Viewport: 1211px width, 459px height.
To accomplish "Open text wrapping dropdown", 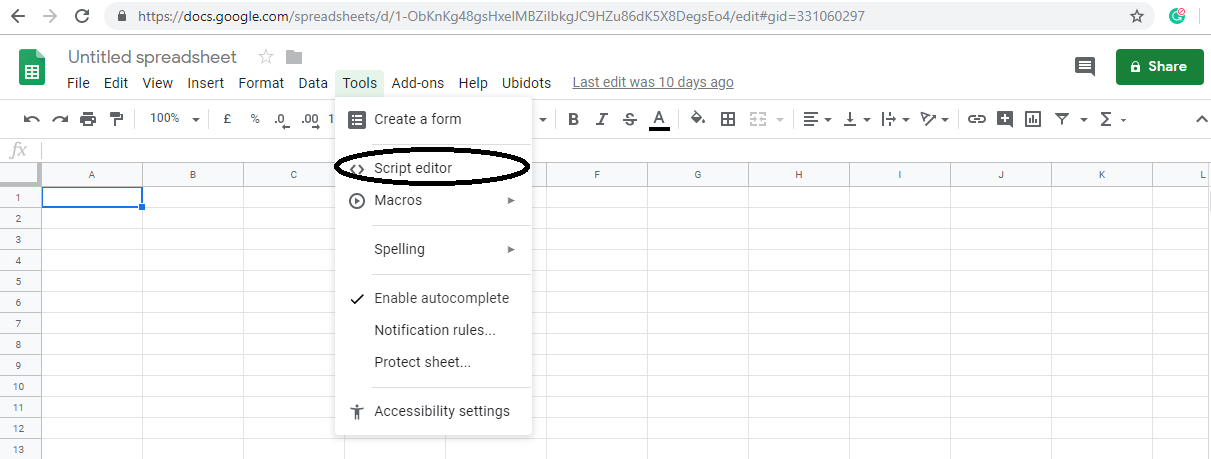I will [x=895, y=119].
